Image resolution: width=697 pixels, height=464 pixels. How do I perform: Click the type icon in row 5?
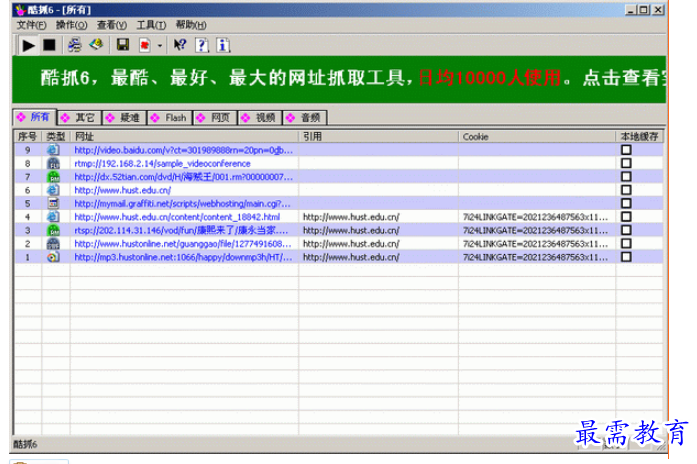[x=53, y=203]
